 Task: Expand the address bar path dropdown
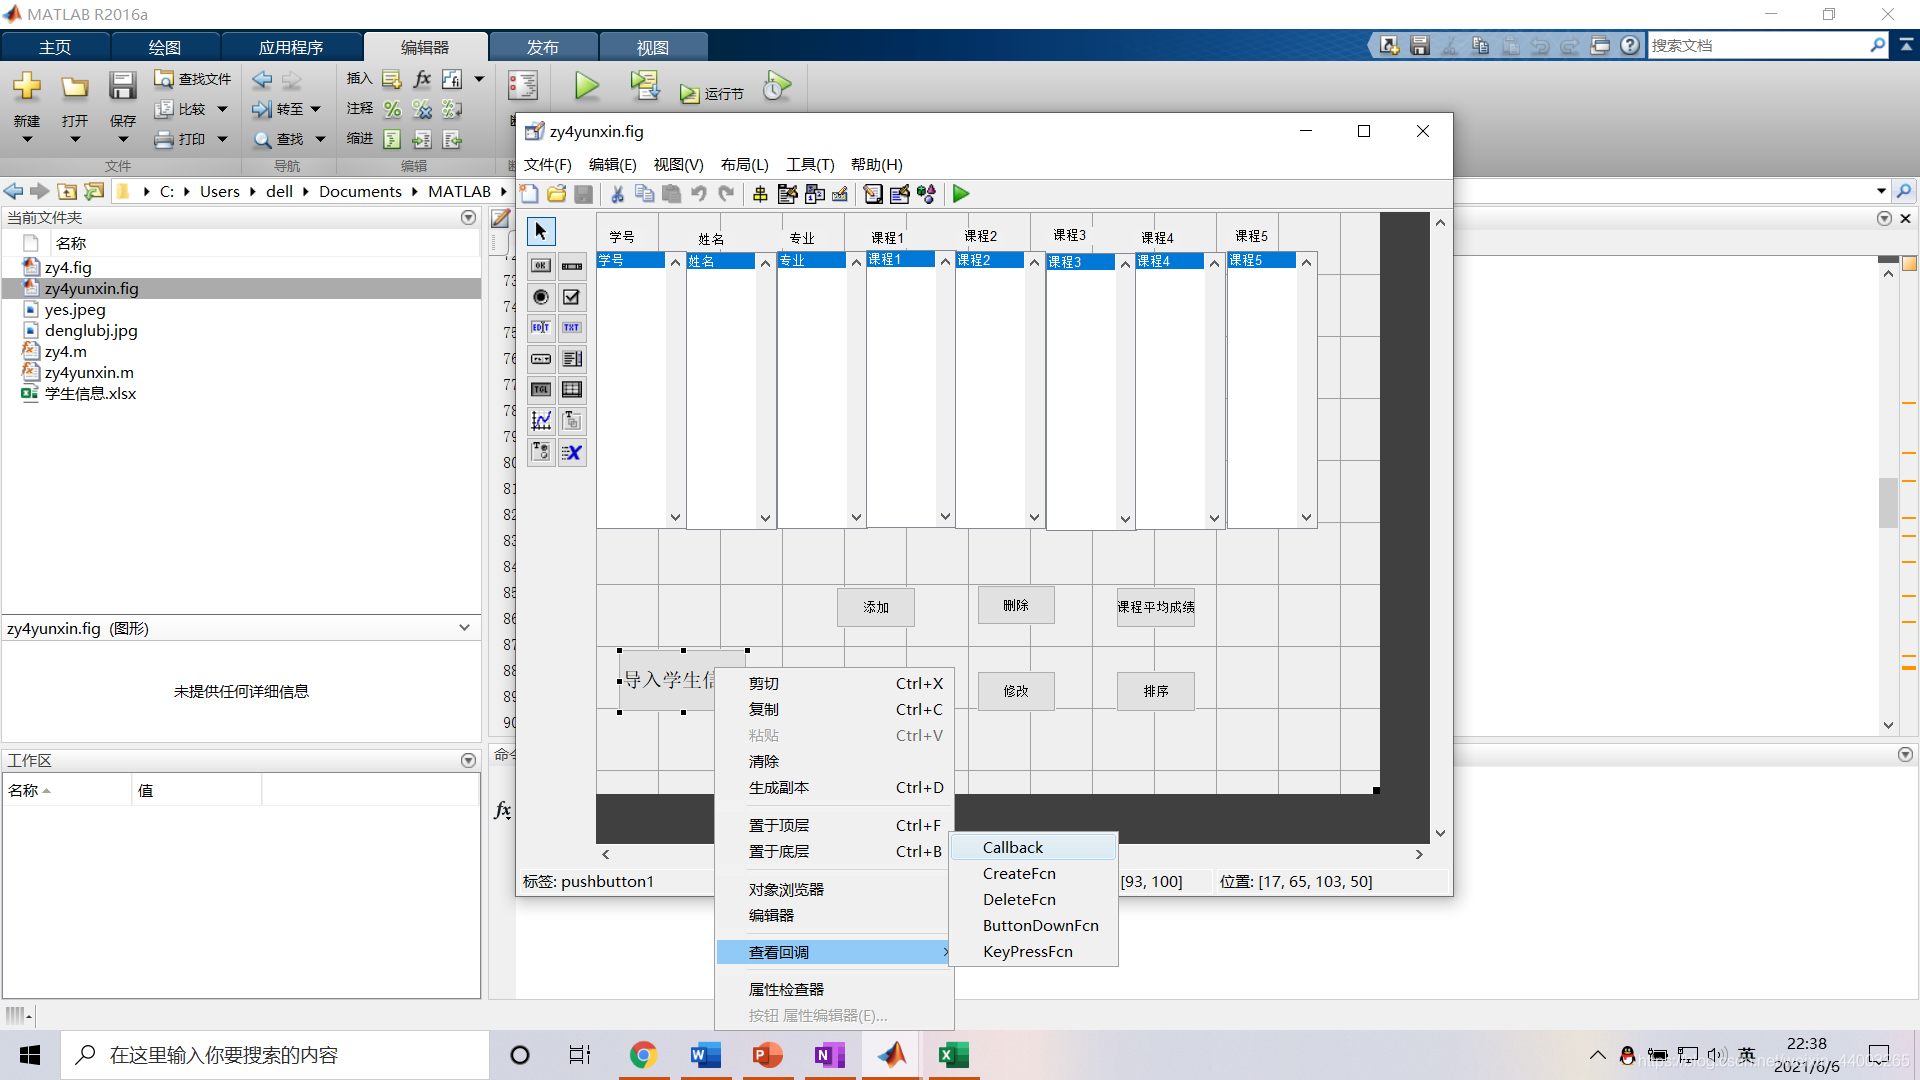pyautogui.click(x=1881, y=191)
